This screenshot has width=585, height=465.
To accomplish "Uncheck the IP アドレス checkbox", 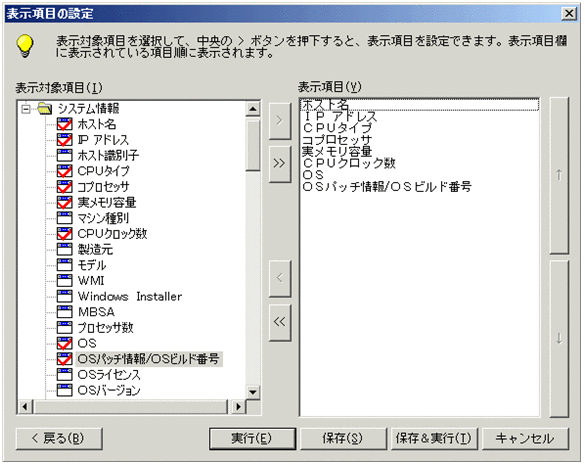I will [x=65, y=140].
